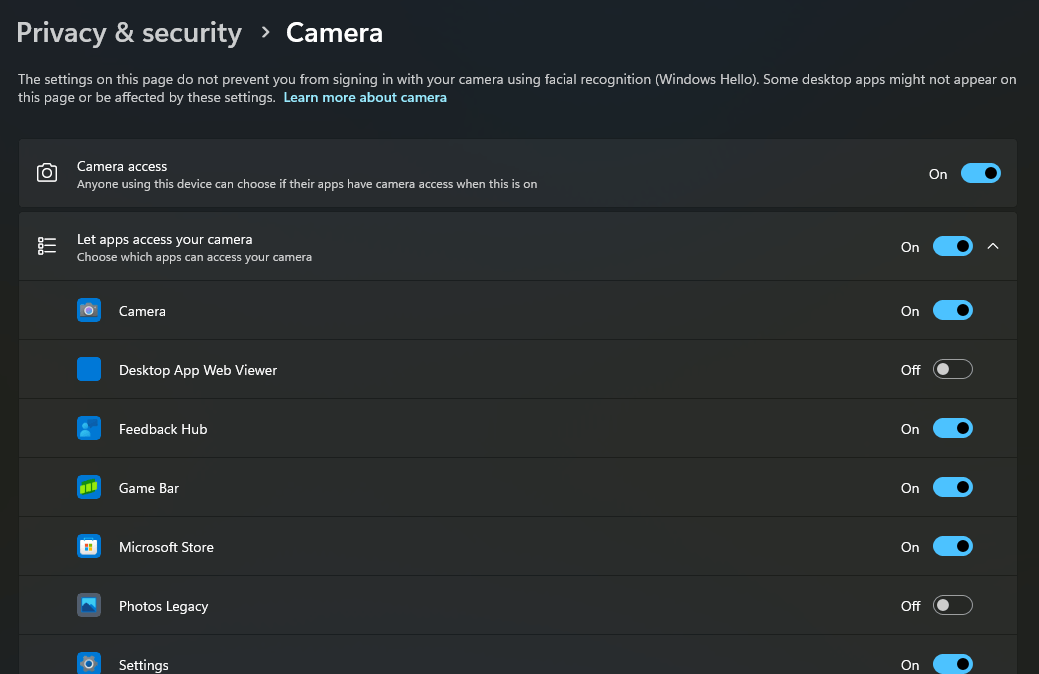Click the Game Bar icon
The image size is (1039, 674).
89,487
